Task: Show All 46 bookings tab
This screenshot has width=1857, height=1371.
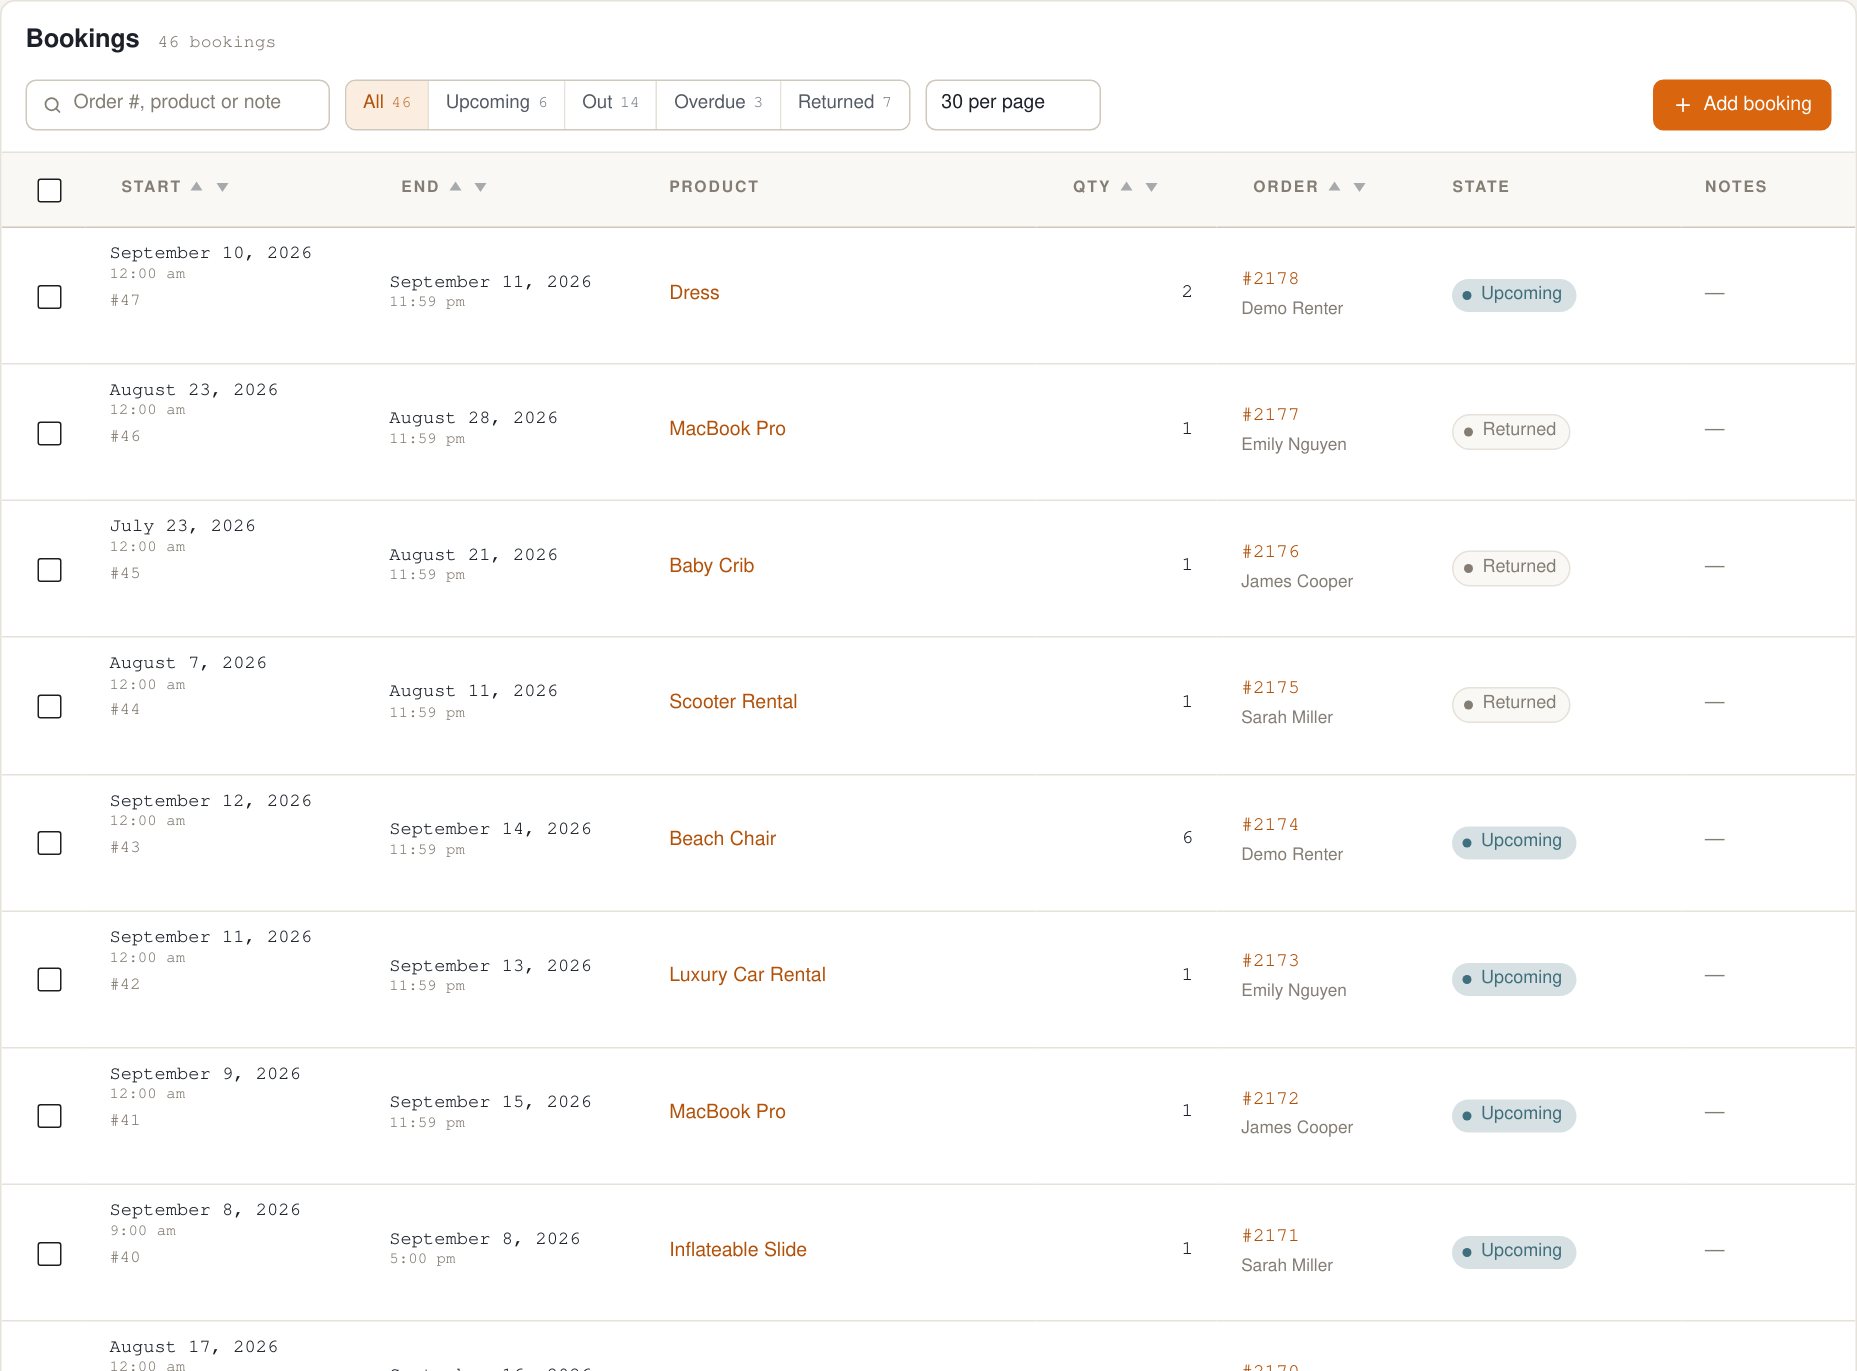Action: [x=387, y=104]
